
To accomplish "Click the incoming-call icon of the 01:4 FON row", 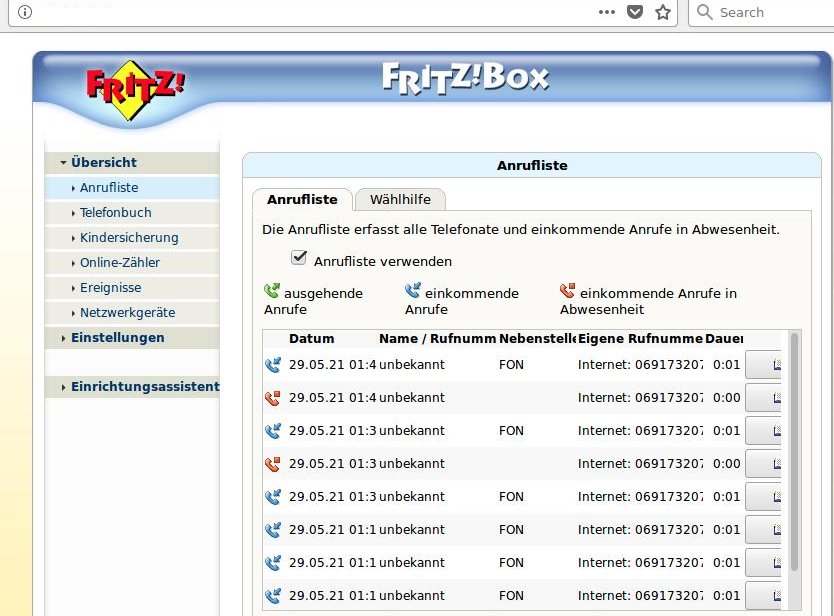I will [x=273, y=365].
